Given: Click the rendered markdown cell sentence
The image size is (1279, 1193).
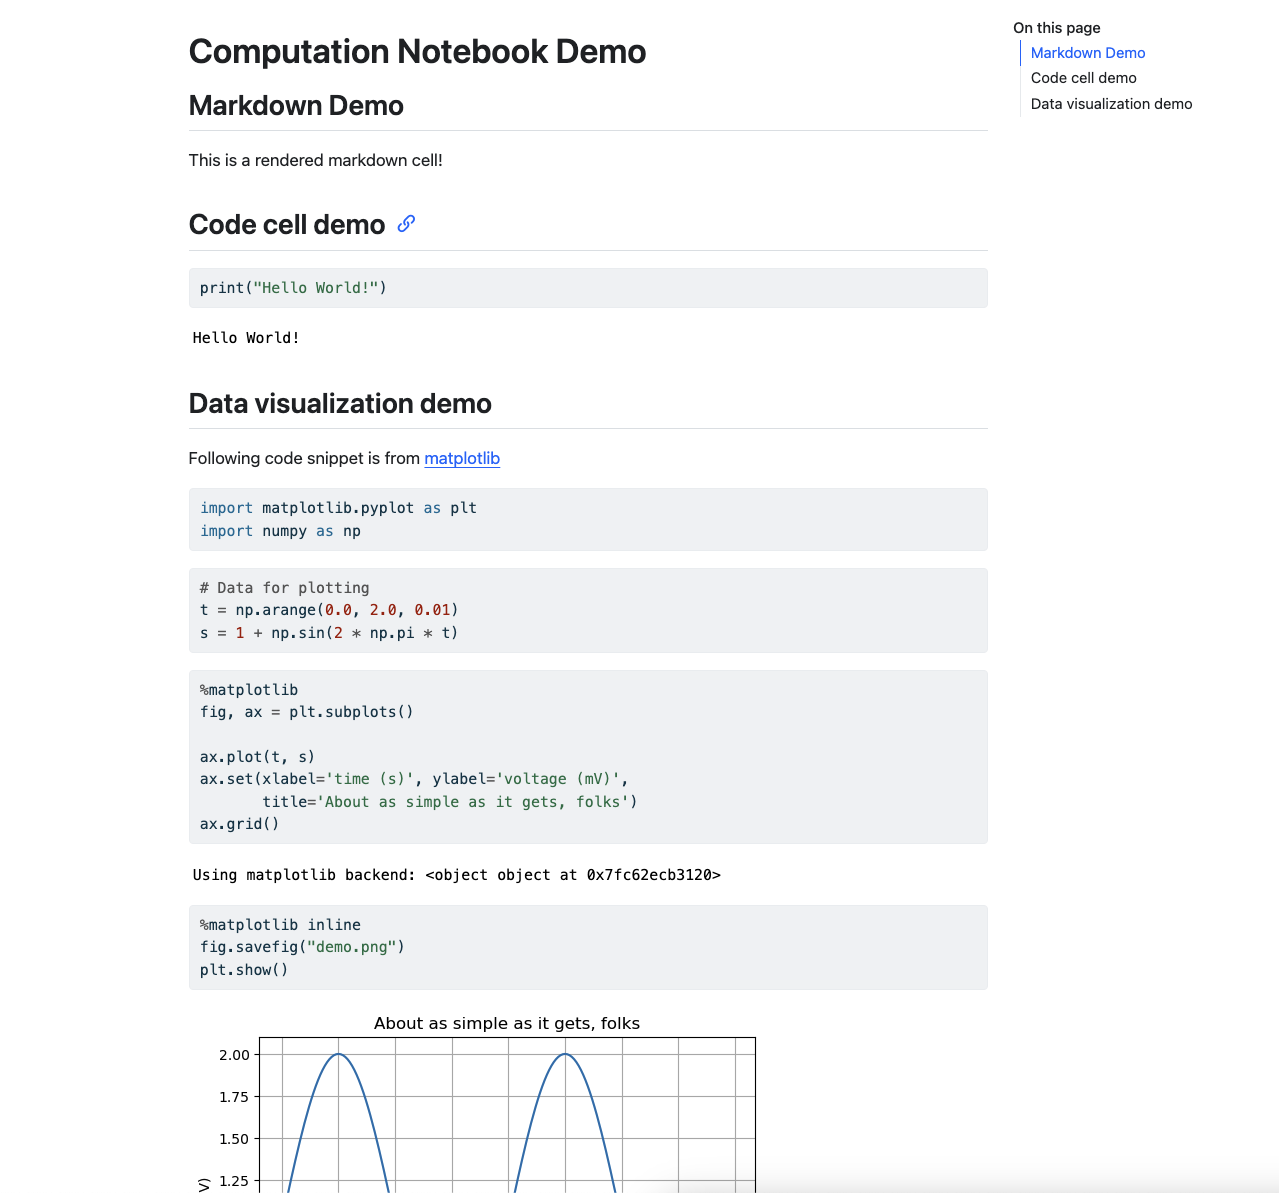Looking at the screenshot, I should coord(316,160).
